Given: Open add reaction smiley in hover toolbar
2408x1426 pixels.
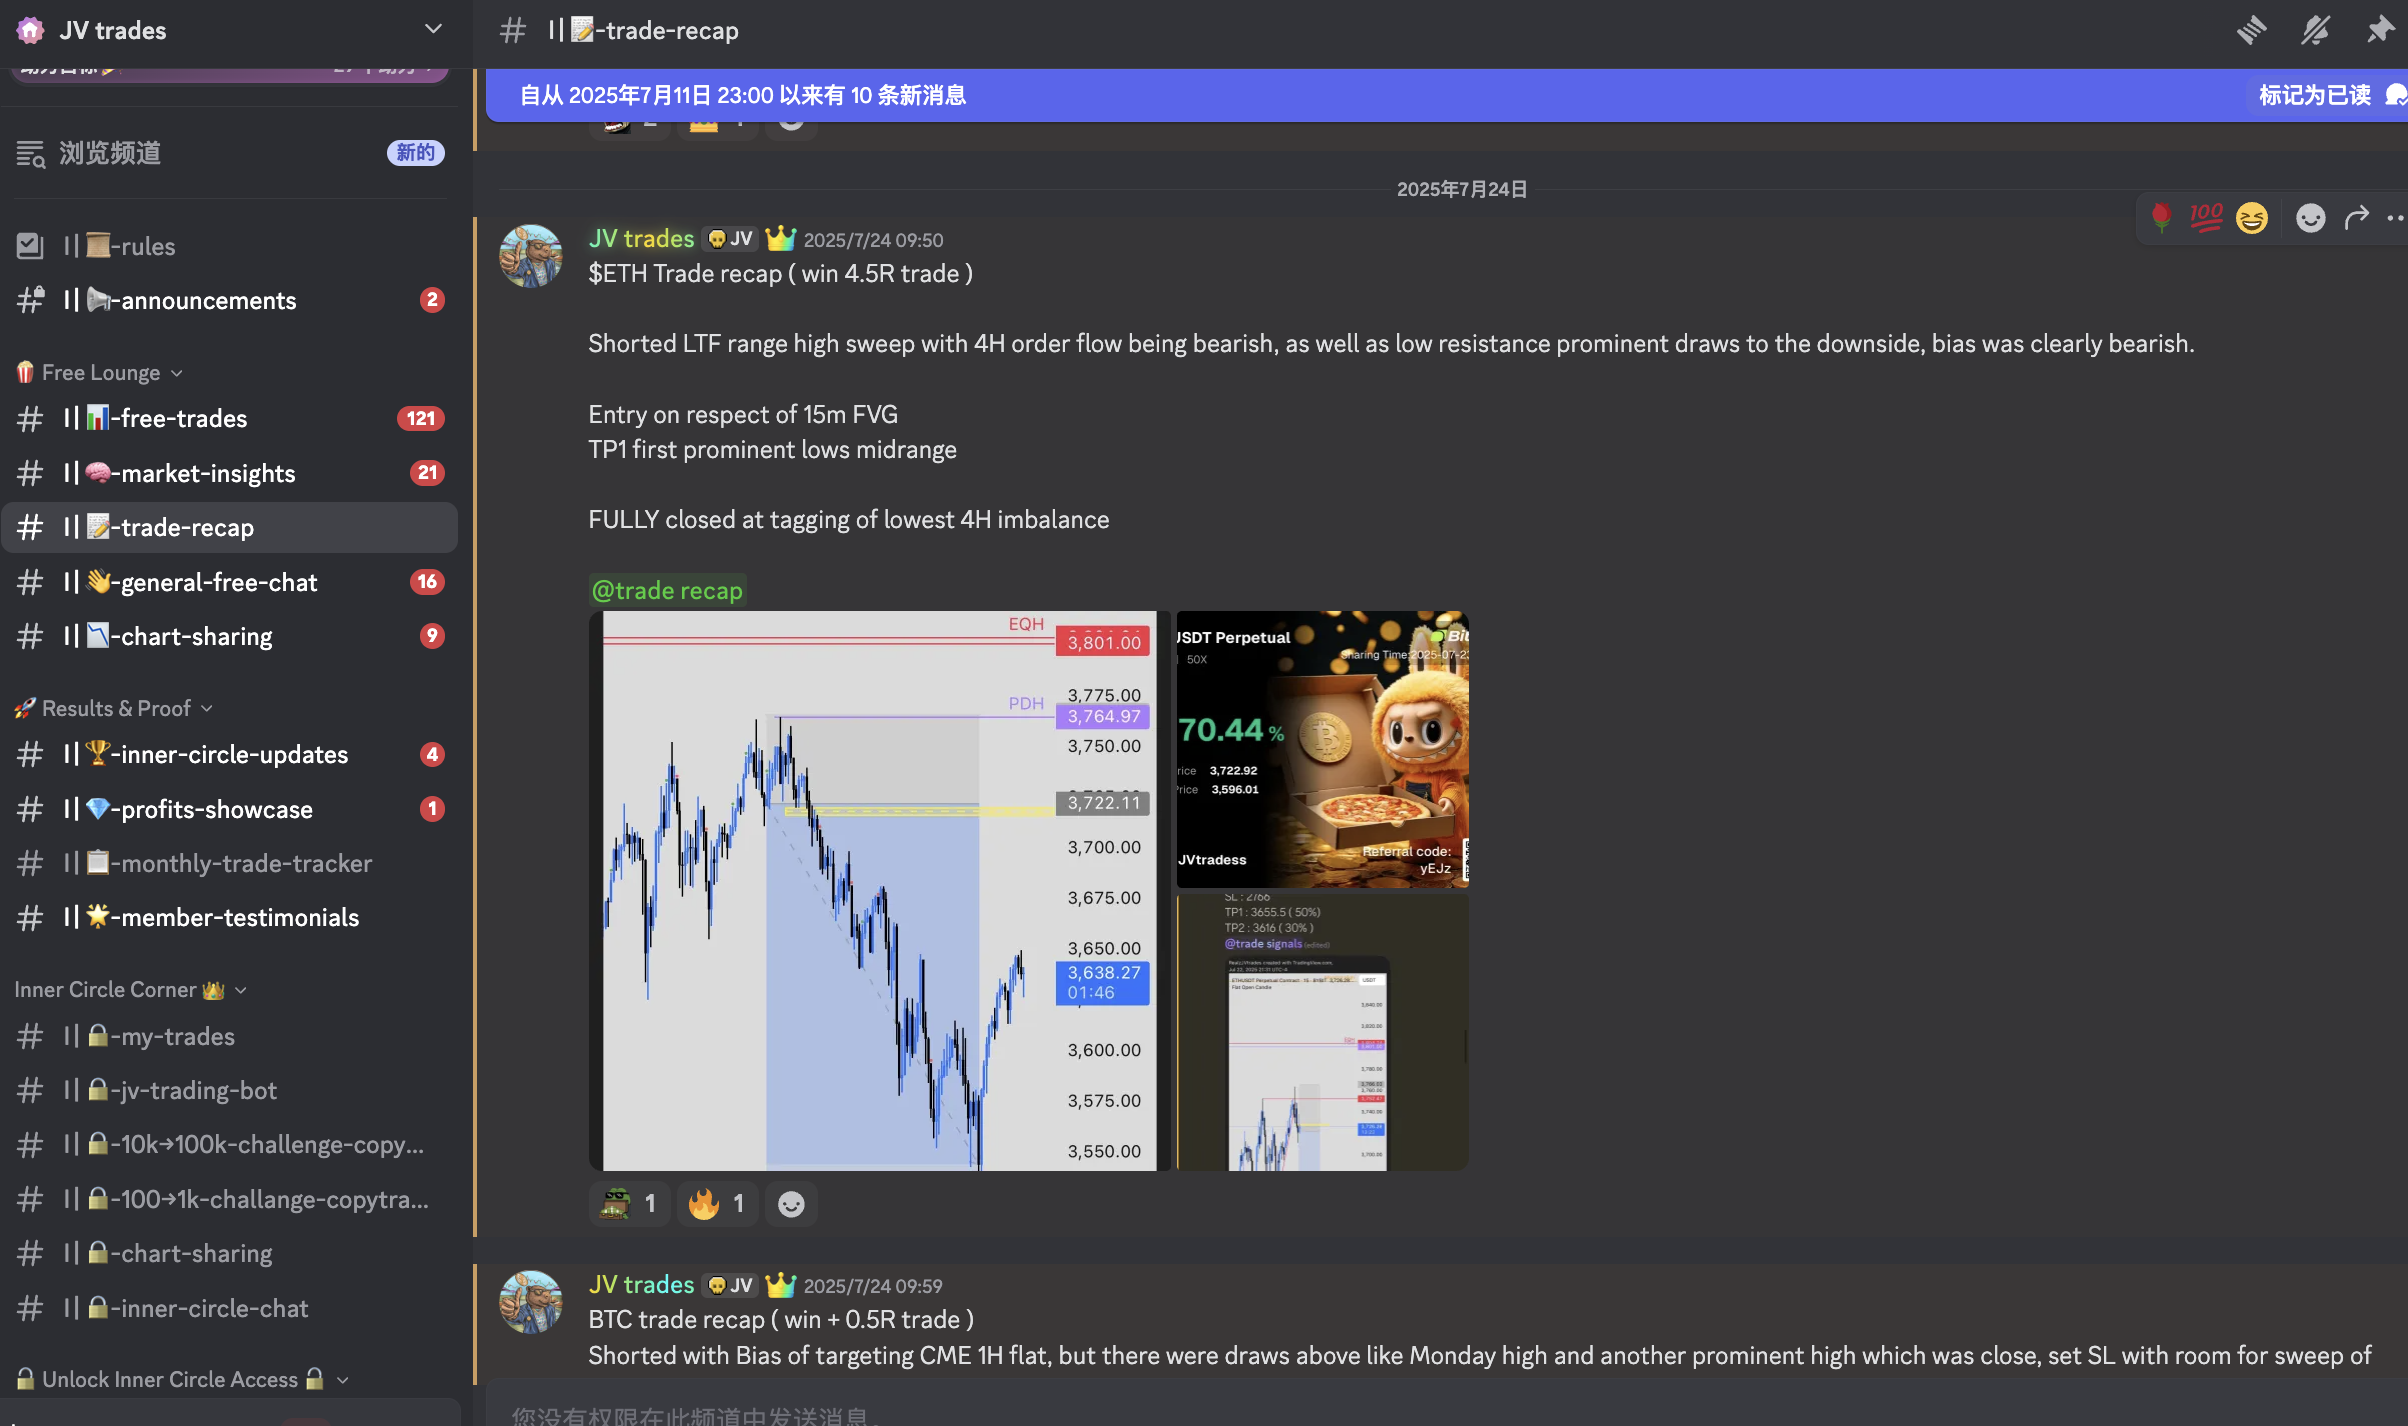Looking at the screenshot, I should (2310, 217).
